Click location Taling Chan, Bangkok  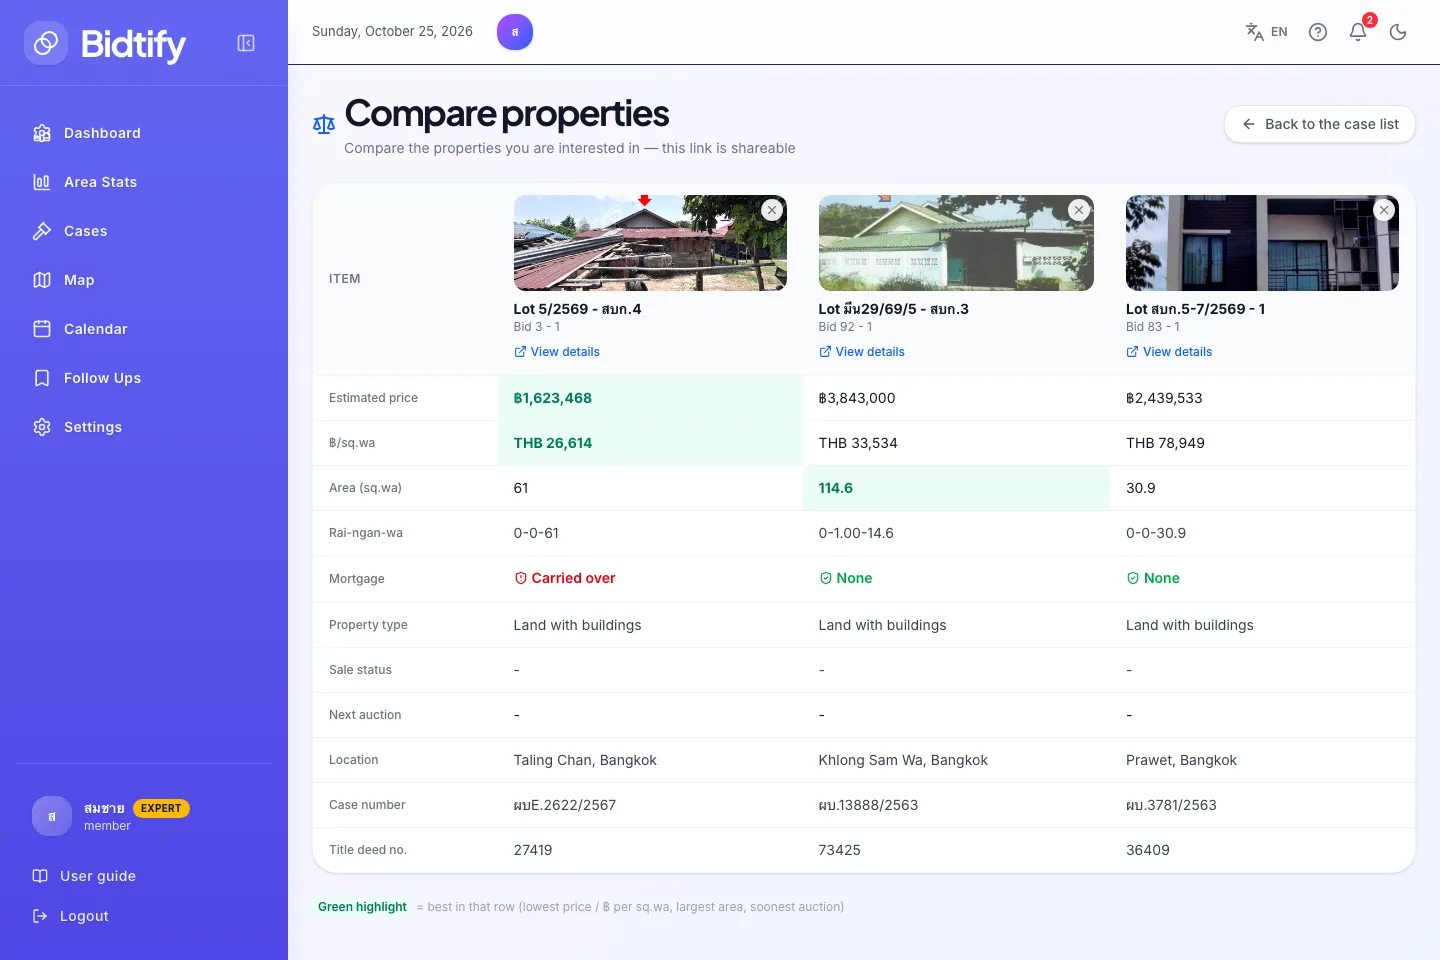pyautogui.click(x=585, y=760)
